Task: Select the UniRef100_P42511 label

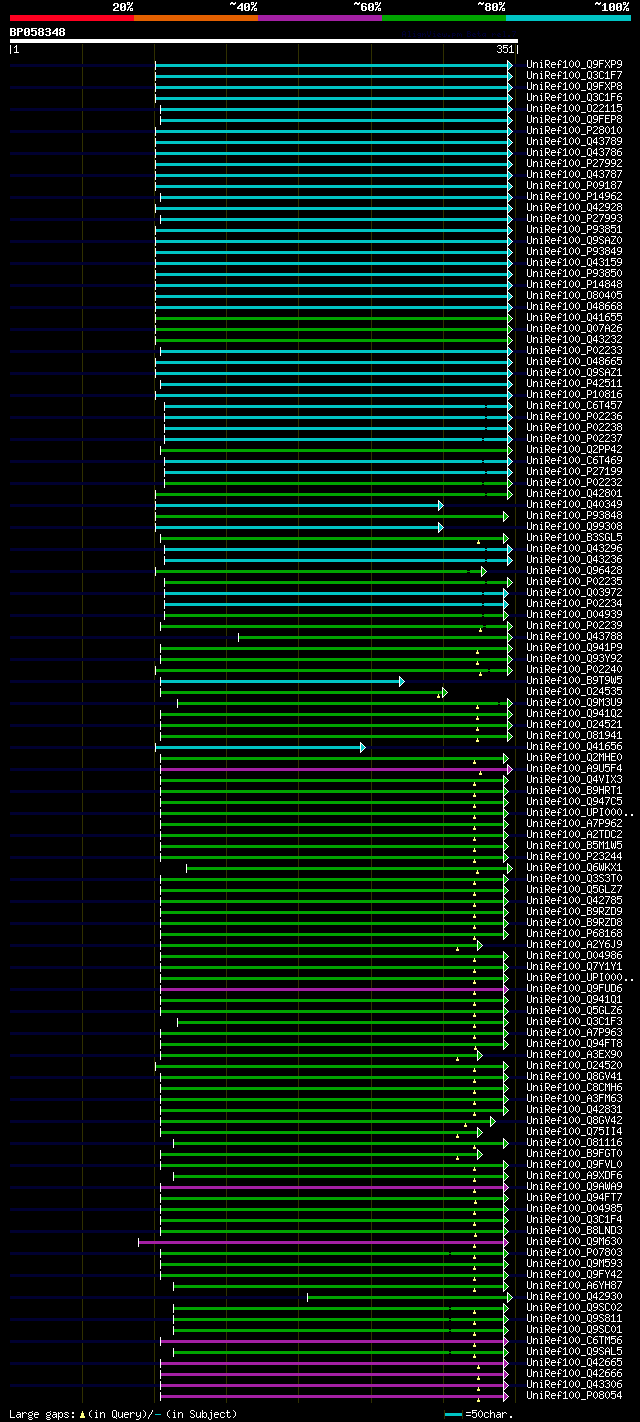Action: [574, 384]
